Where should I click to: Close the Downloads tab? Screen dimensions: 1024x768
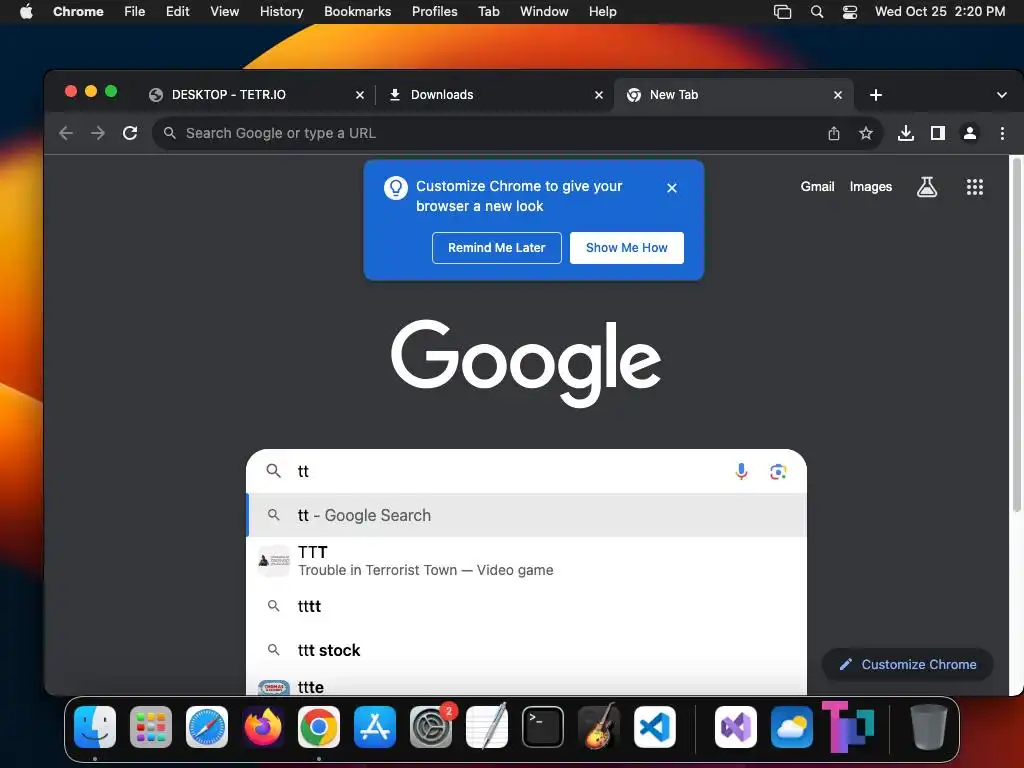pyautogui.click(x=599, y=95)
